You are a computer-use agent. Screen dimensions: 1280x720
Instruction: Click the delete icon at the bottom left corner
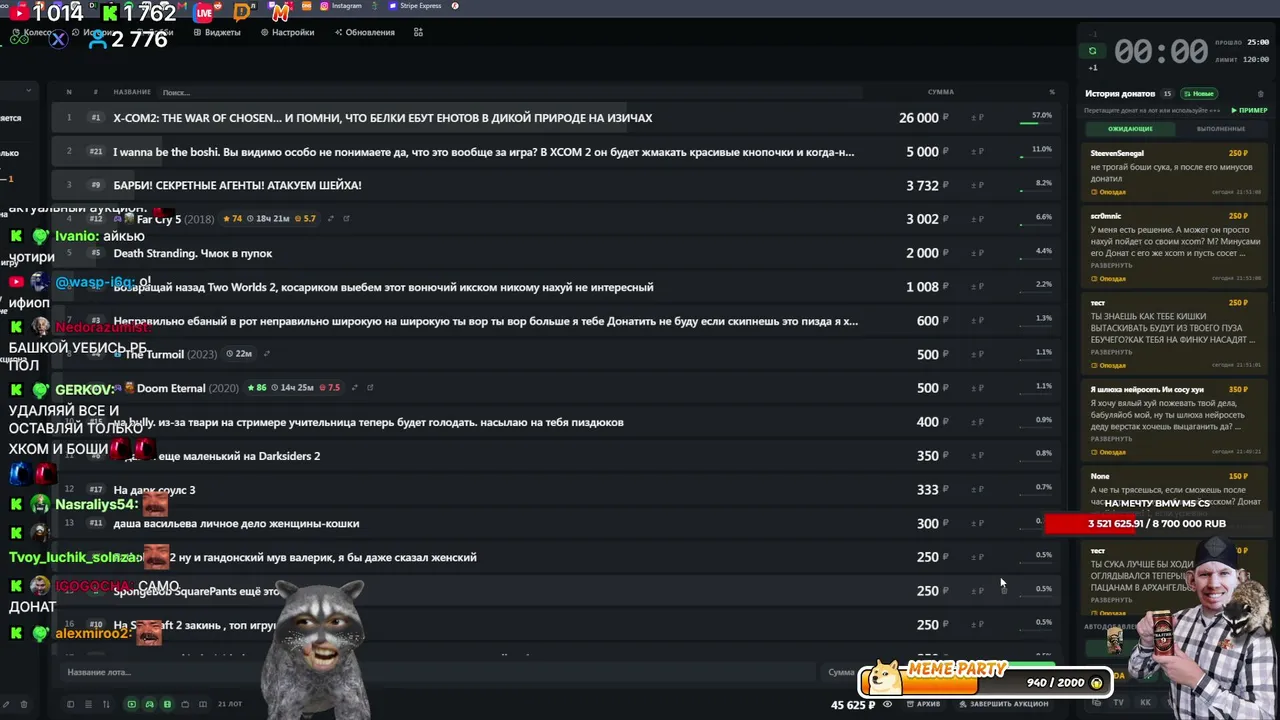coord(24,704)
